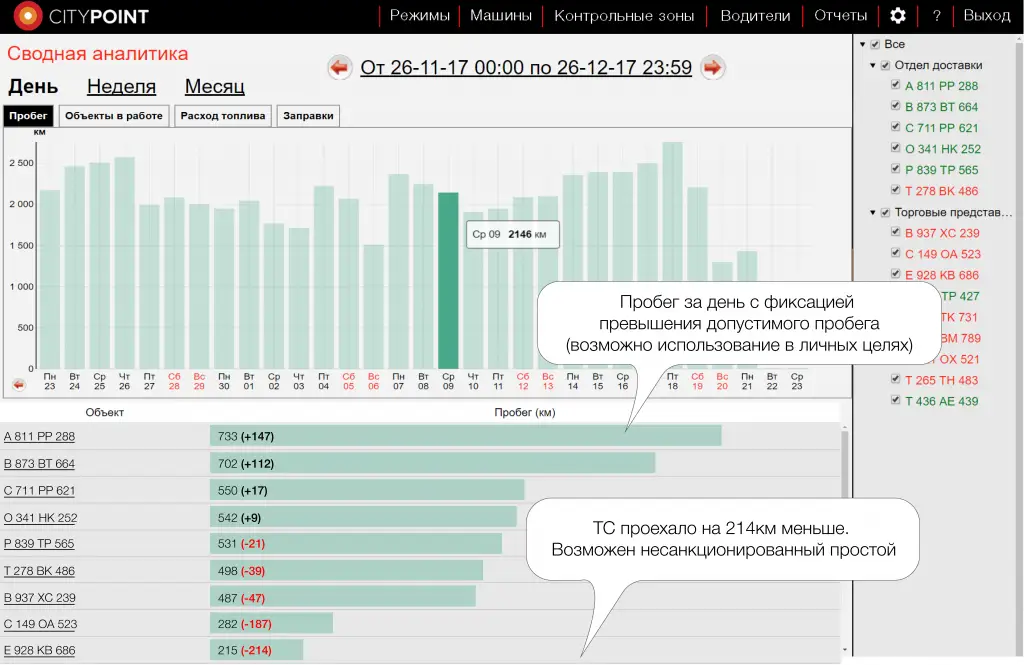Select the 'Неделя' period link

click(x=121, y=87)
